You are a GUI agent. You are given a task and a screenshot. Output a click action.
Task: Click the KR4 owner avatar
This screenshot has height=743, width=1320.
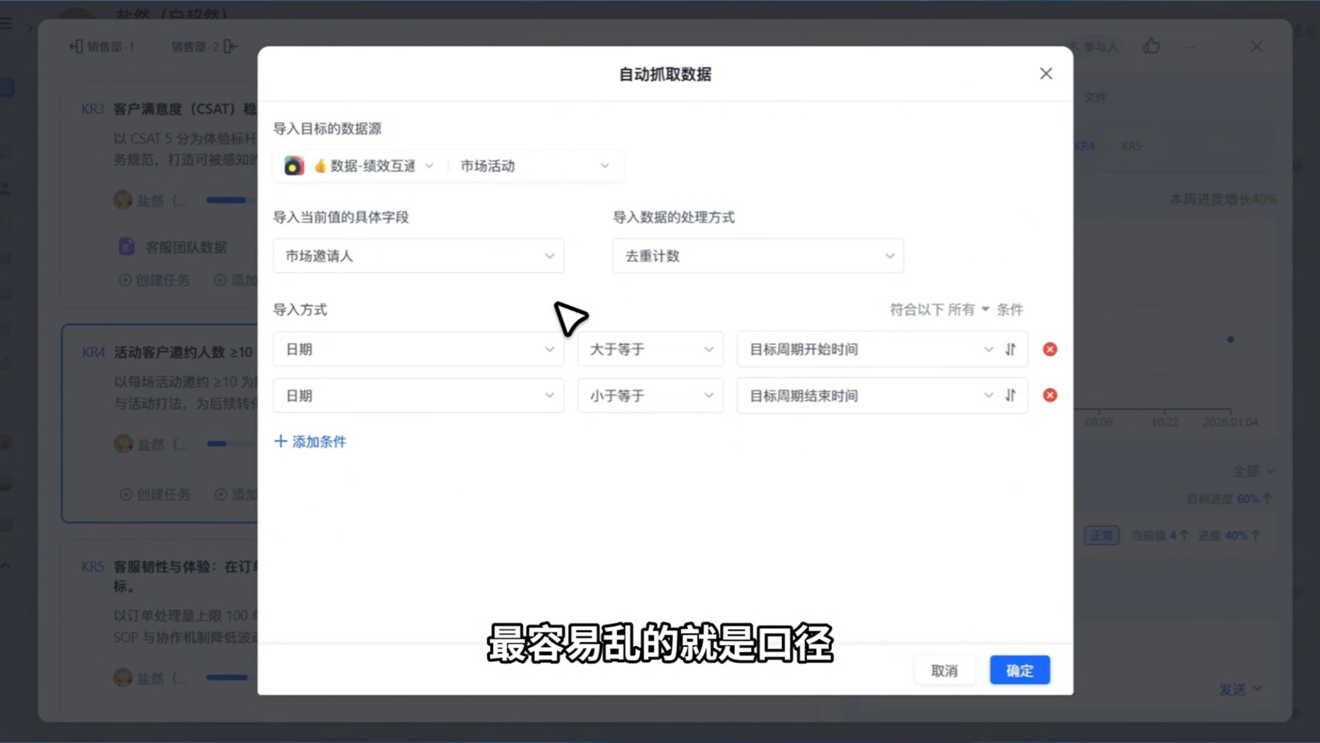point(123,444)
